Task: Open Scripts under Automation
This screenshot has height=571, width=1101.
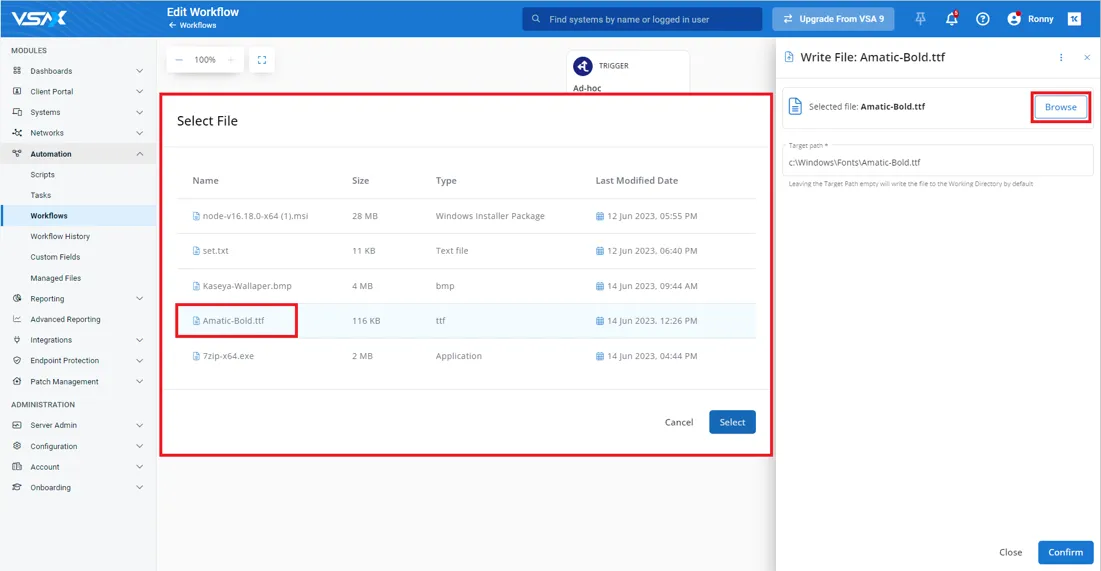Action: (x=43, y=175)
